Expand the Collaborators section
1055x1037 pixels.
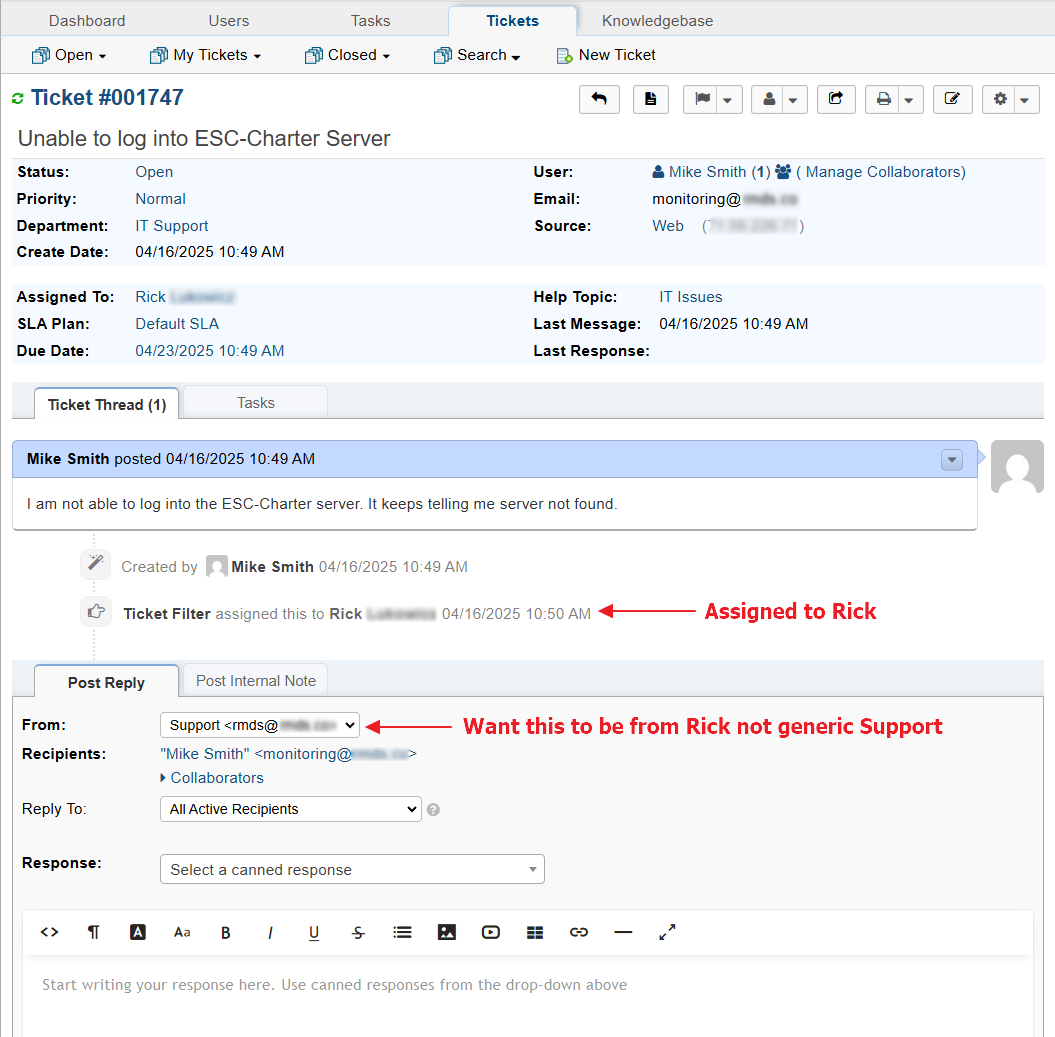pos(216,778)
